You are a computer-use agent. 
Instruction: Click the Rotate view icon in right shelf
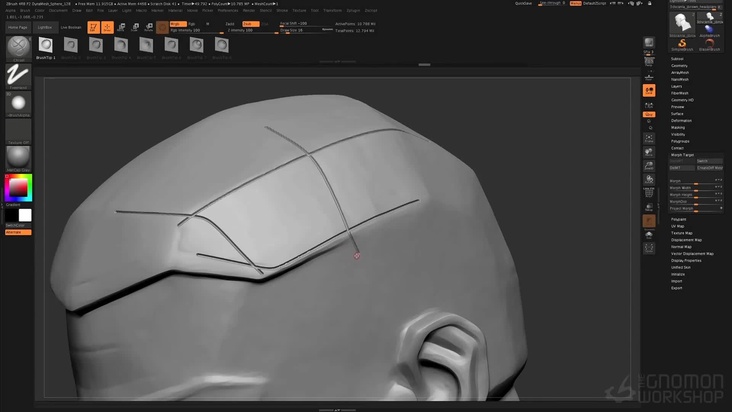pos(649,179)
